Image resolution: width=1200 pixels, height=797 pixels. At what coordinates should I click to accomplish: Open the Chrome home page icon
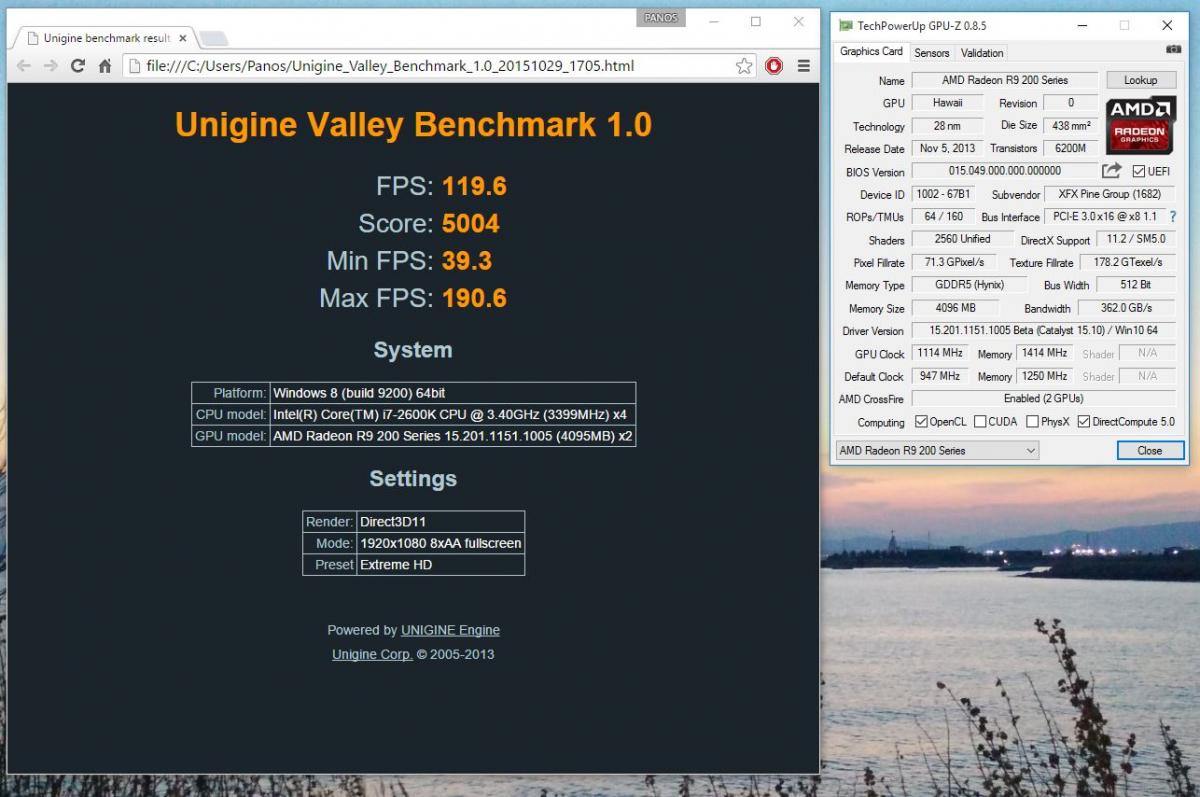pyautogui.click(x=105, y=66)
